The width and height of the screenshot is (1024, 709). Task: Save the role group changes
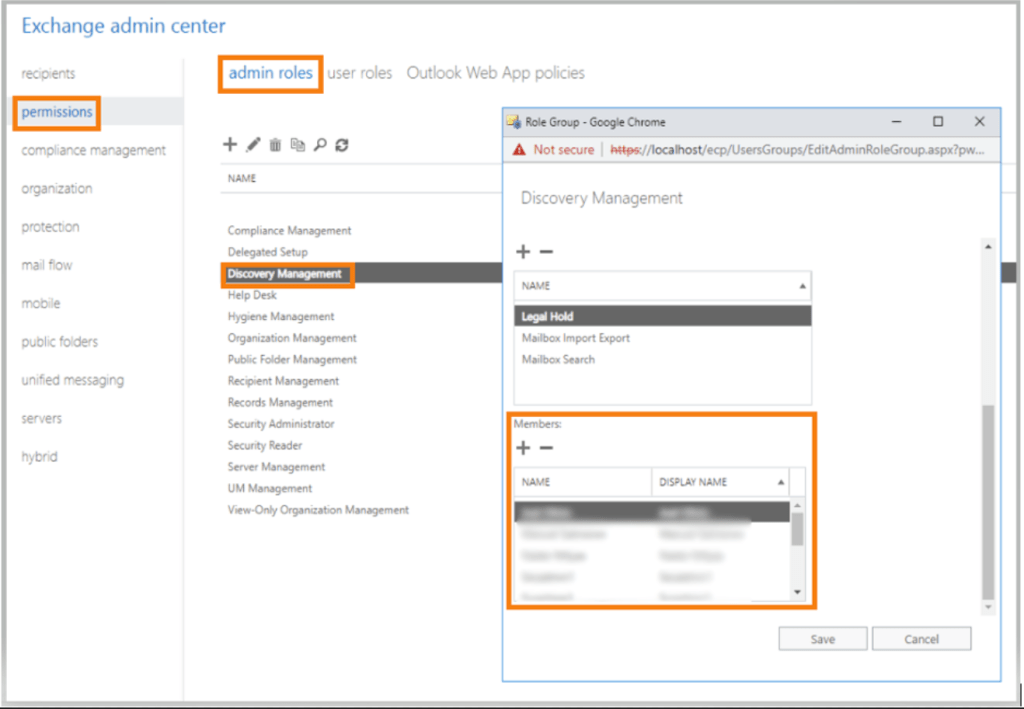click(823, 639)
